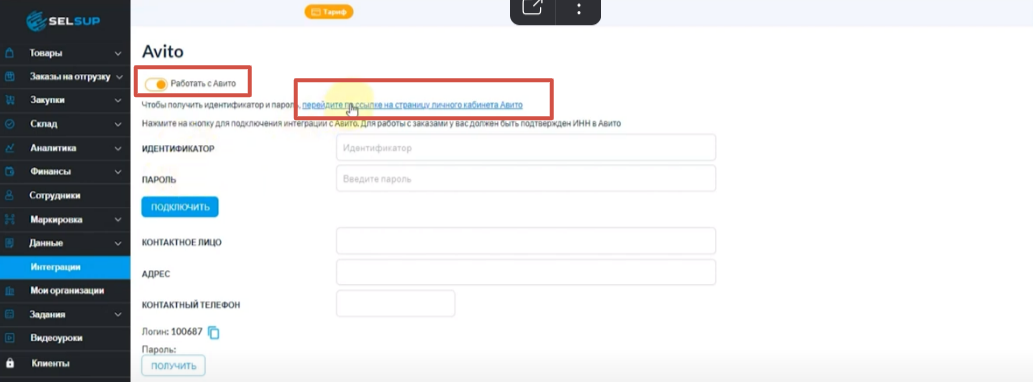Click the Закупки cart icon

9,101
